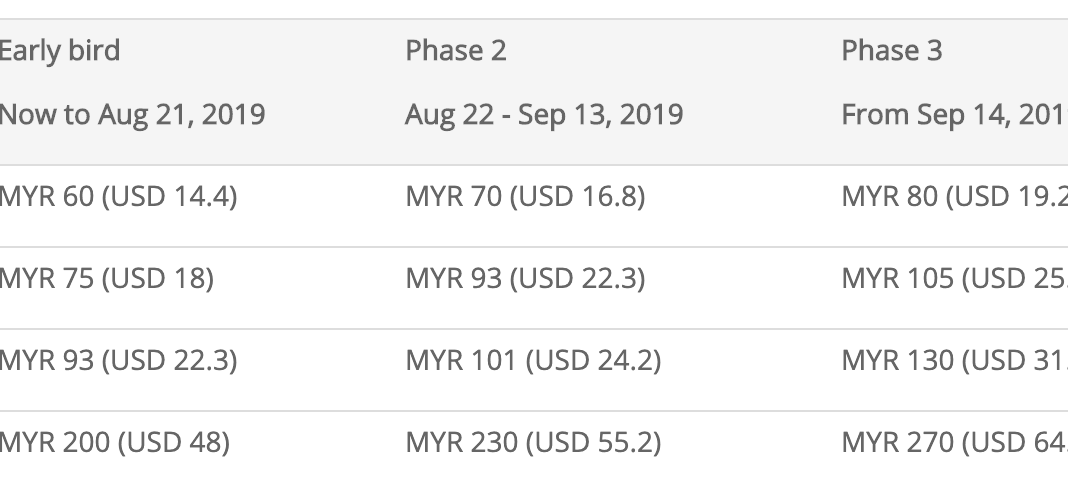Click the MYR 75 (USD 18) price
This screenshot has width=1068, height=490.
tap(106, 278)
